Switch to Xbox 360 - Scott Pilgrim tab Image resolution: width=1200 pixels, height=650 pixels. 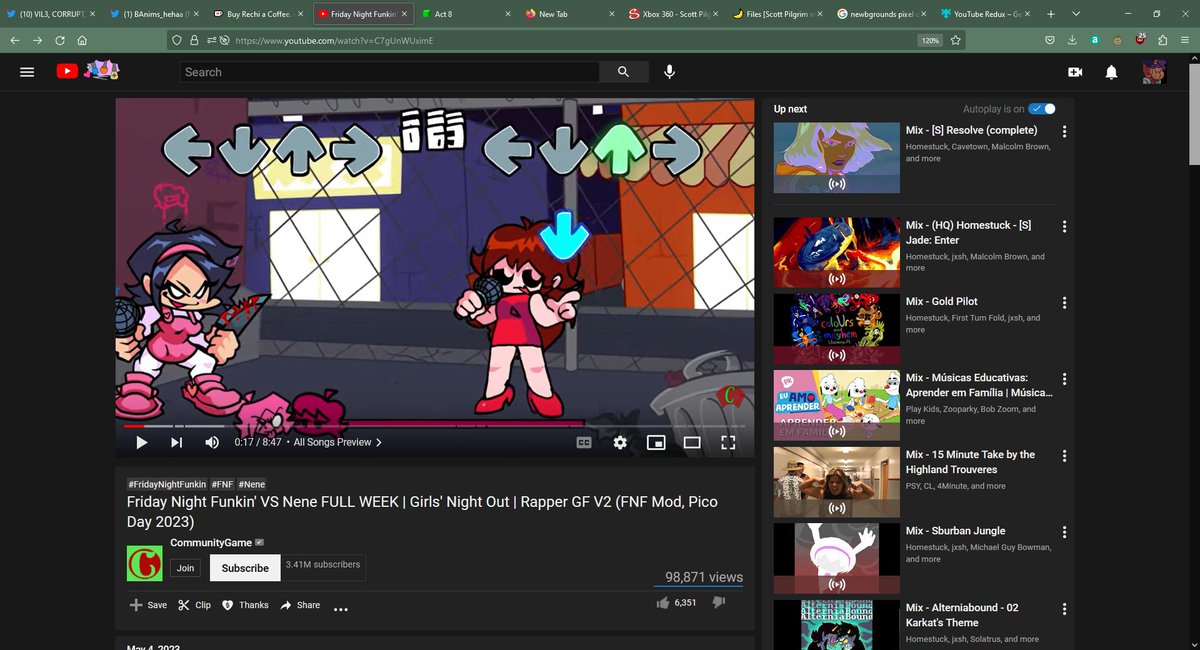click(674, 14)
